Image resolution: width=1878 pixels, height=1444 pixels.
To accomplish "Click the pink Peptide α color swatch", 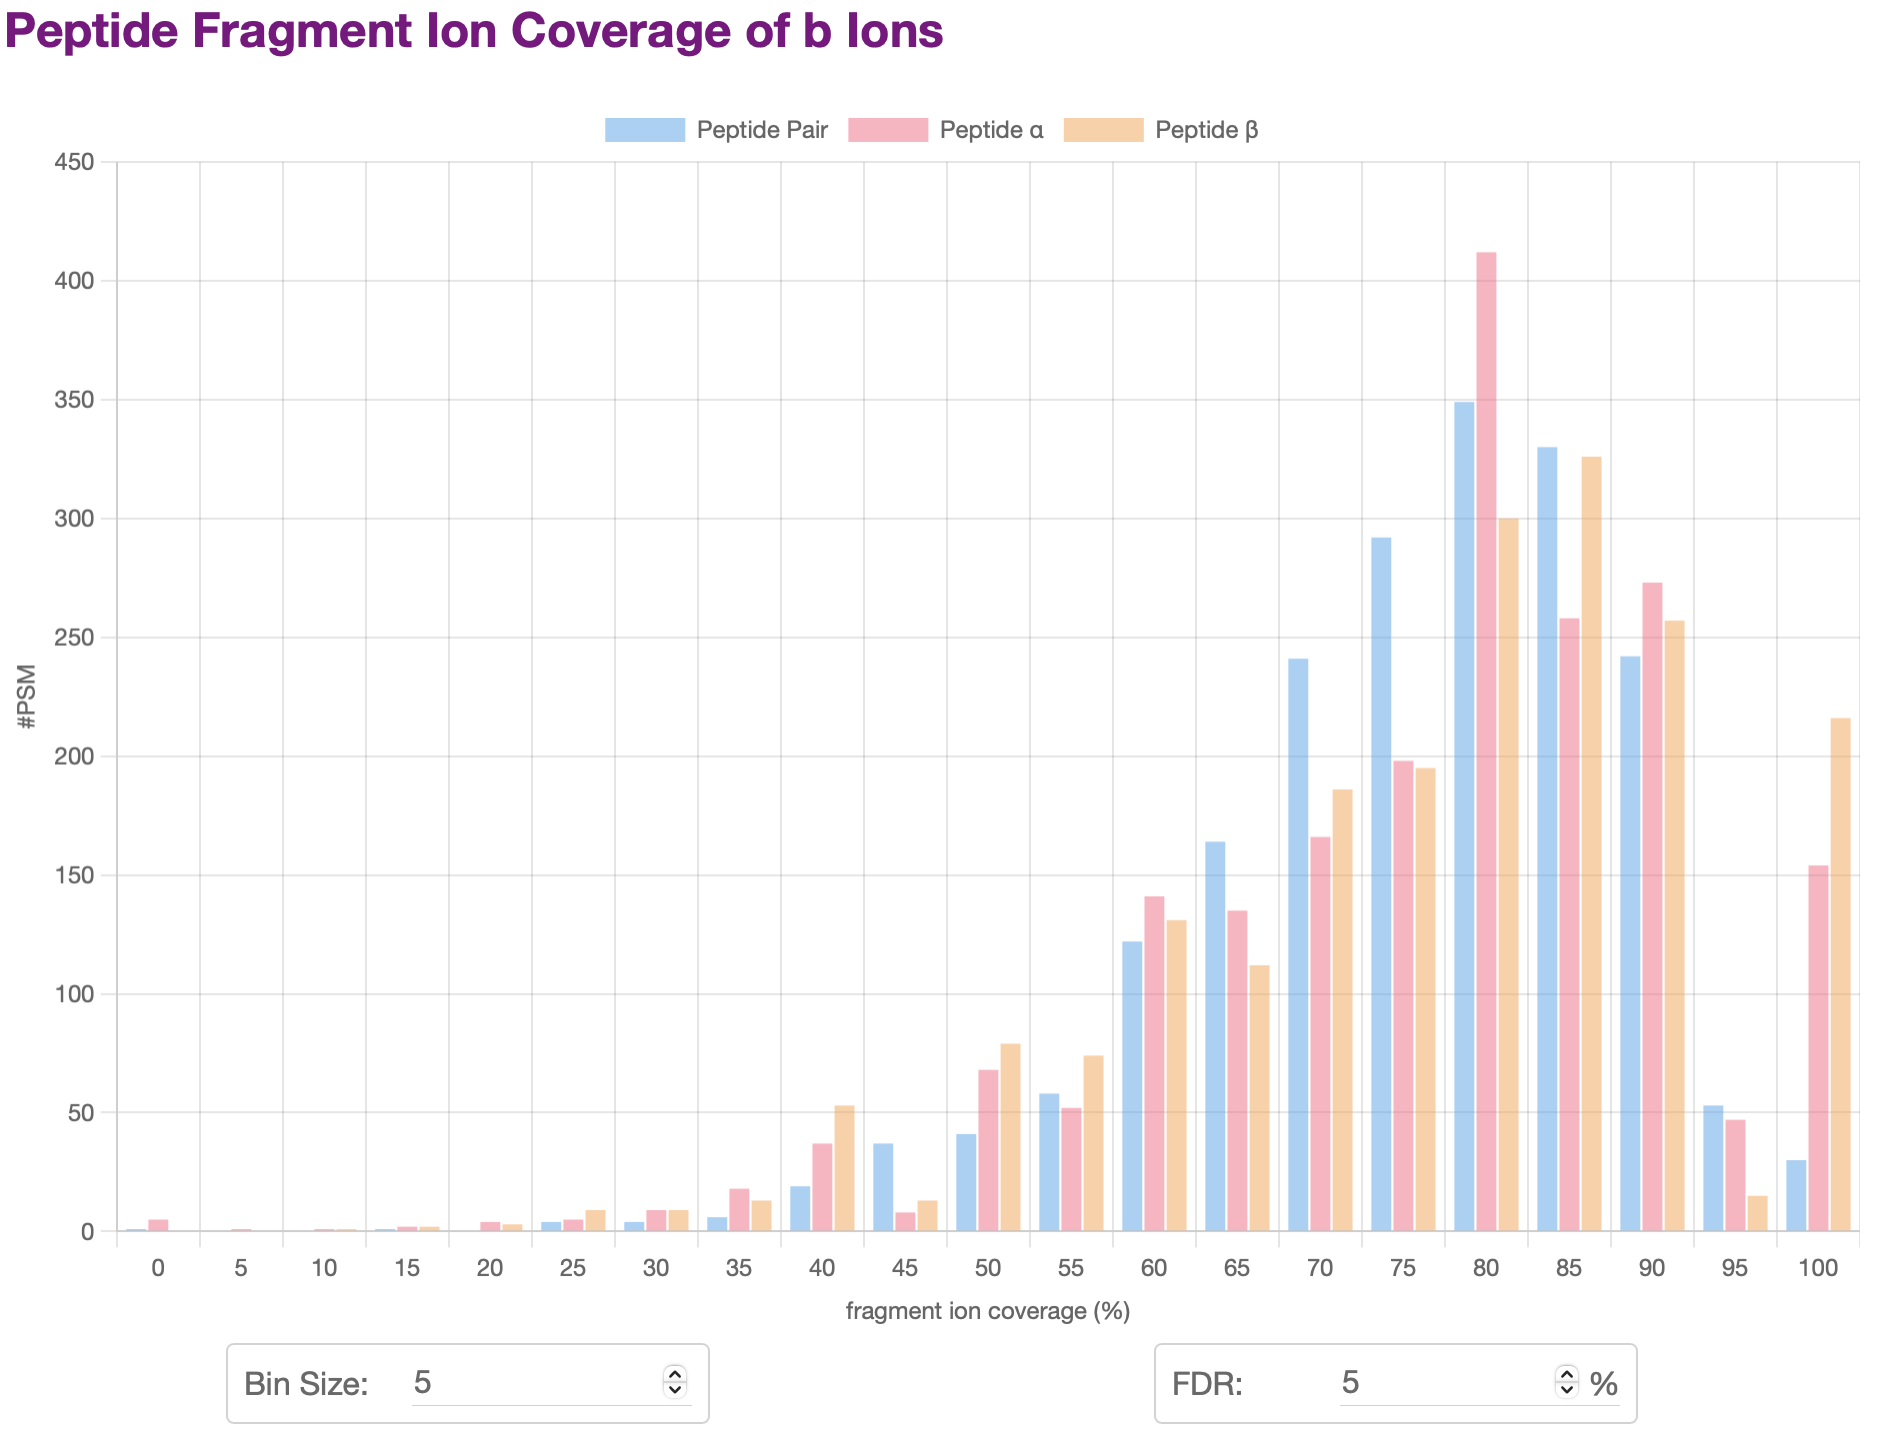I will [x=886, y=129].
